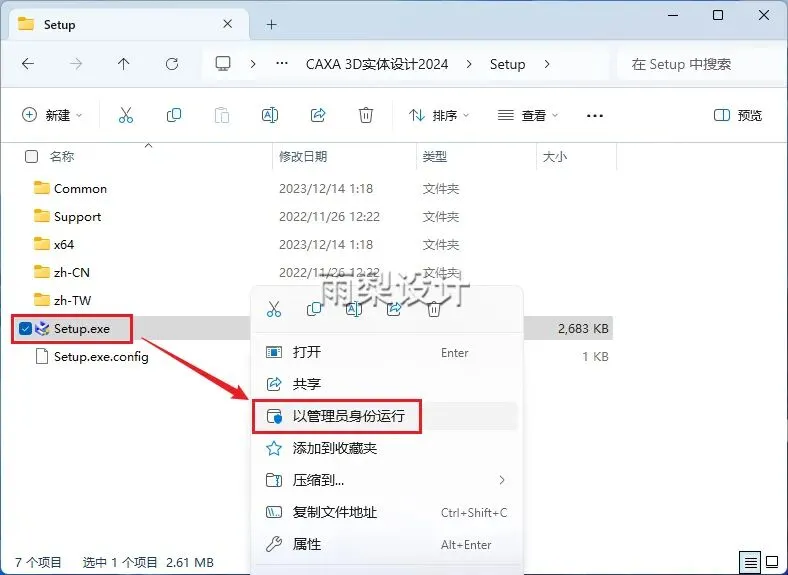Select 以管理员身份运行 in the context menu
This screenshot has width=788, height=575.
pyautogui.click(x=387, y=416)
